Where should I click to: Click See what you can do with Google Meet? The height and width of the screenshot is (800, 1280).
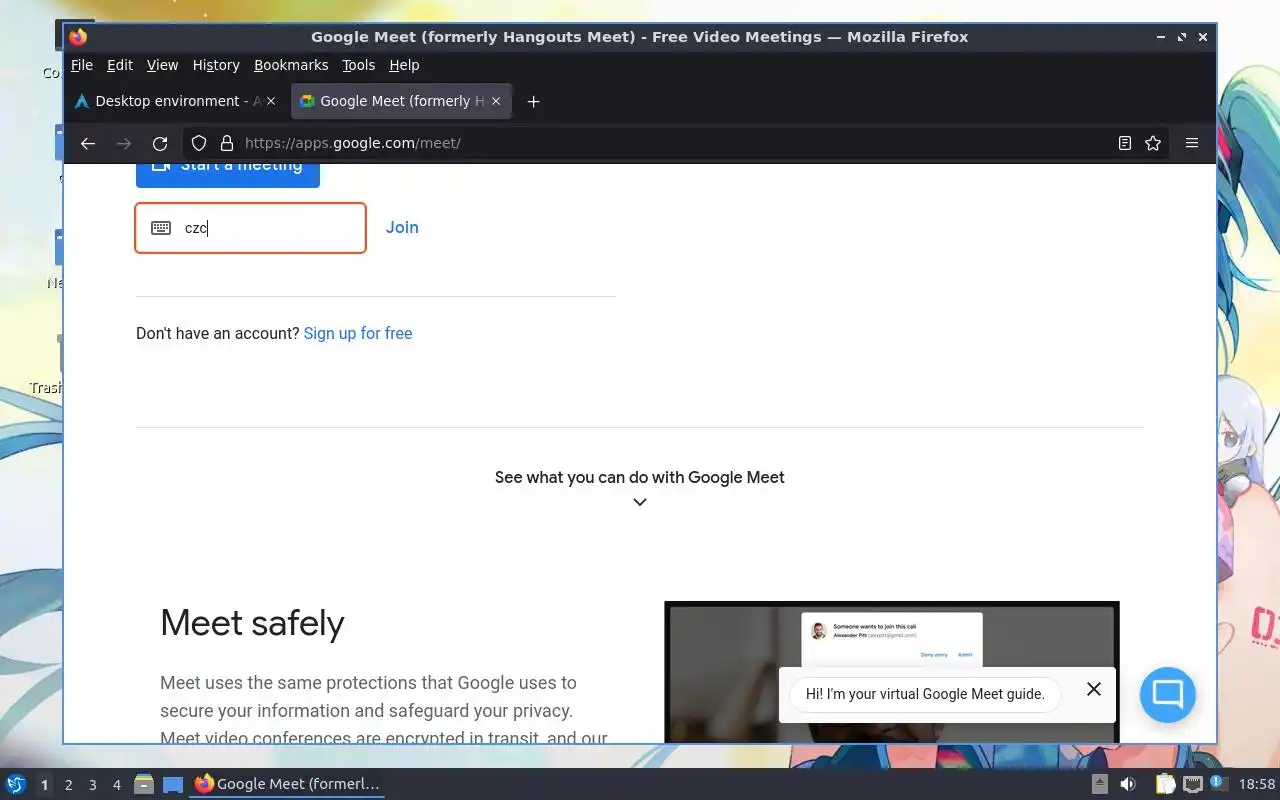pyautogui.click(x=640, y=478)
